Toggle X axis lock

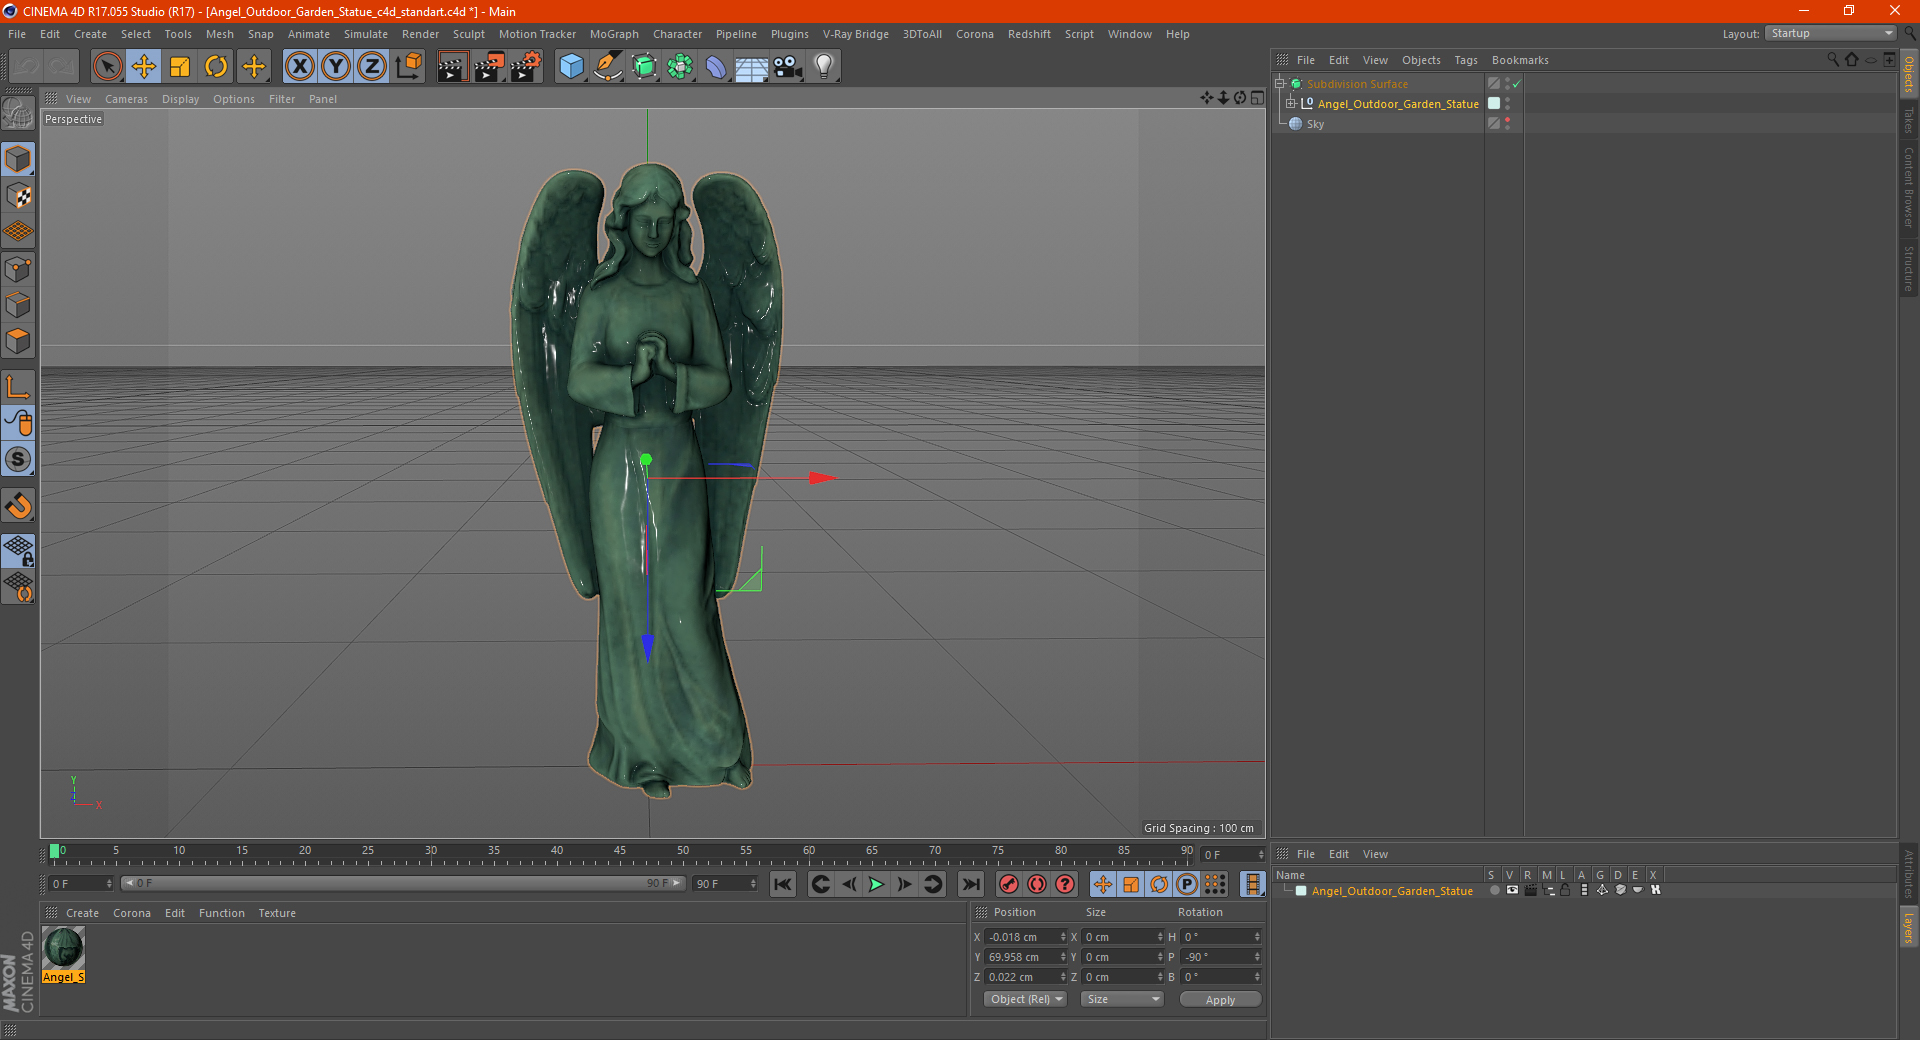299,67
